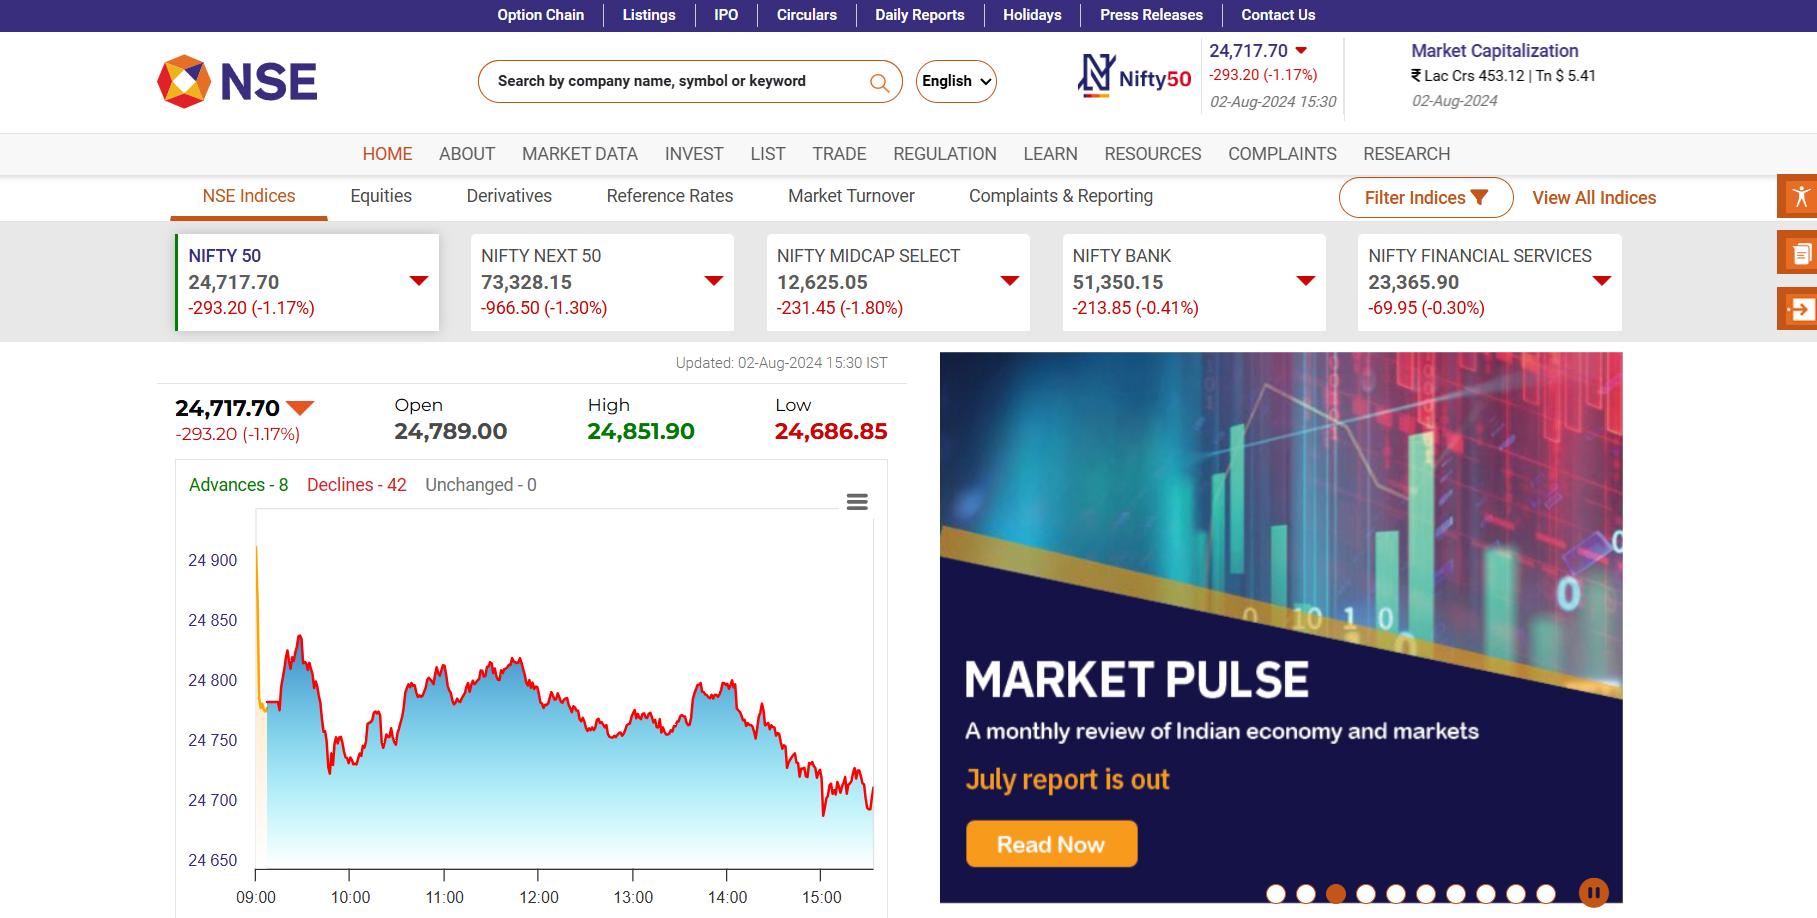Screen dimensions: 1817x918
Task: Switch to the Derivatives tab
Action: click(509, 196)
